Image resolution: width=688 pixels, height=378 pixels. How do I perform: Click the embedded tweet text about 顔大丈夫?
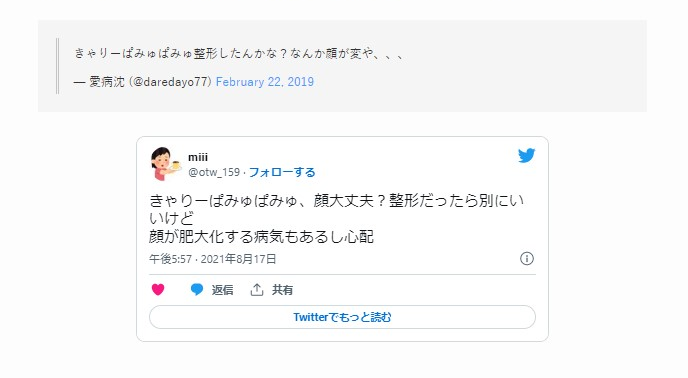[x=337, y=219]
